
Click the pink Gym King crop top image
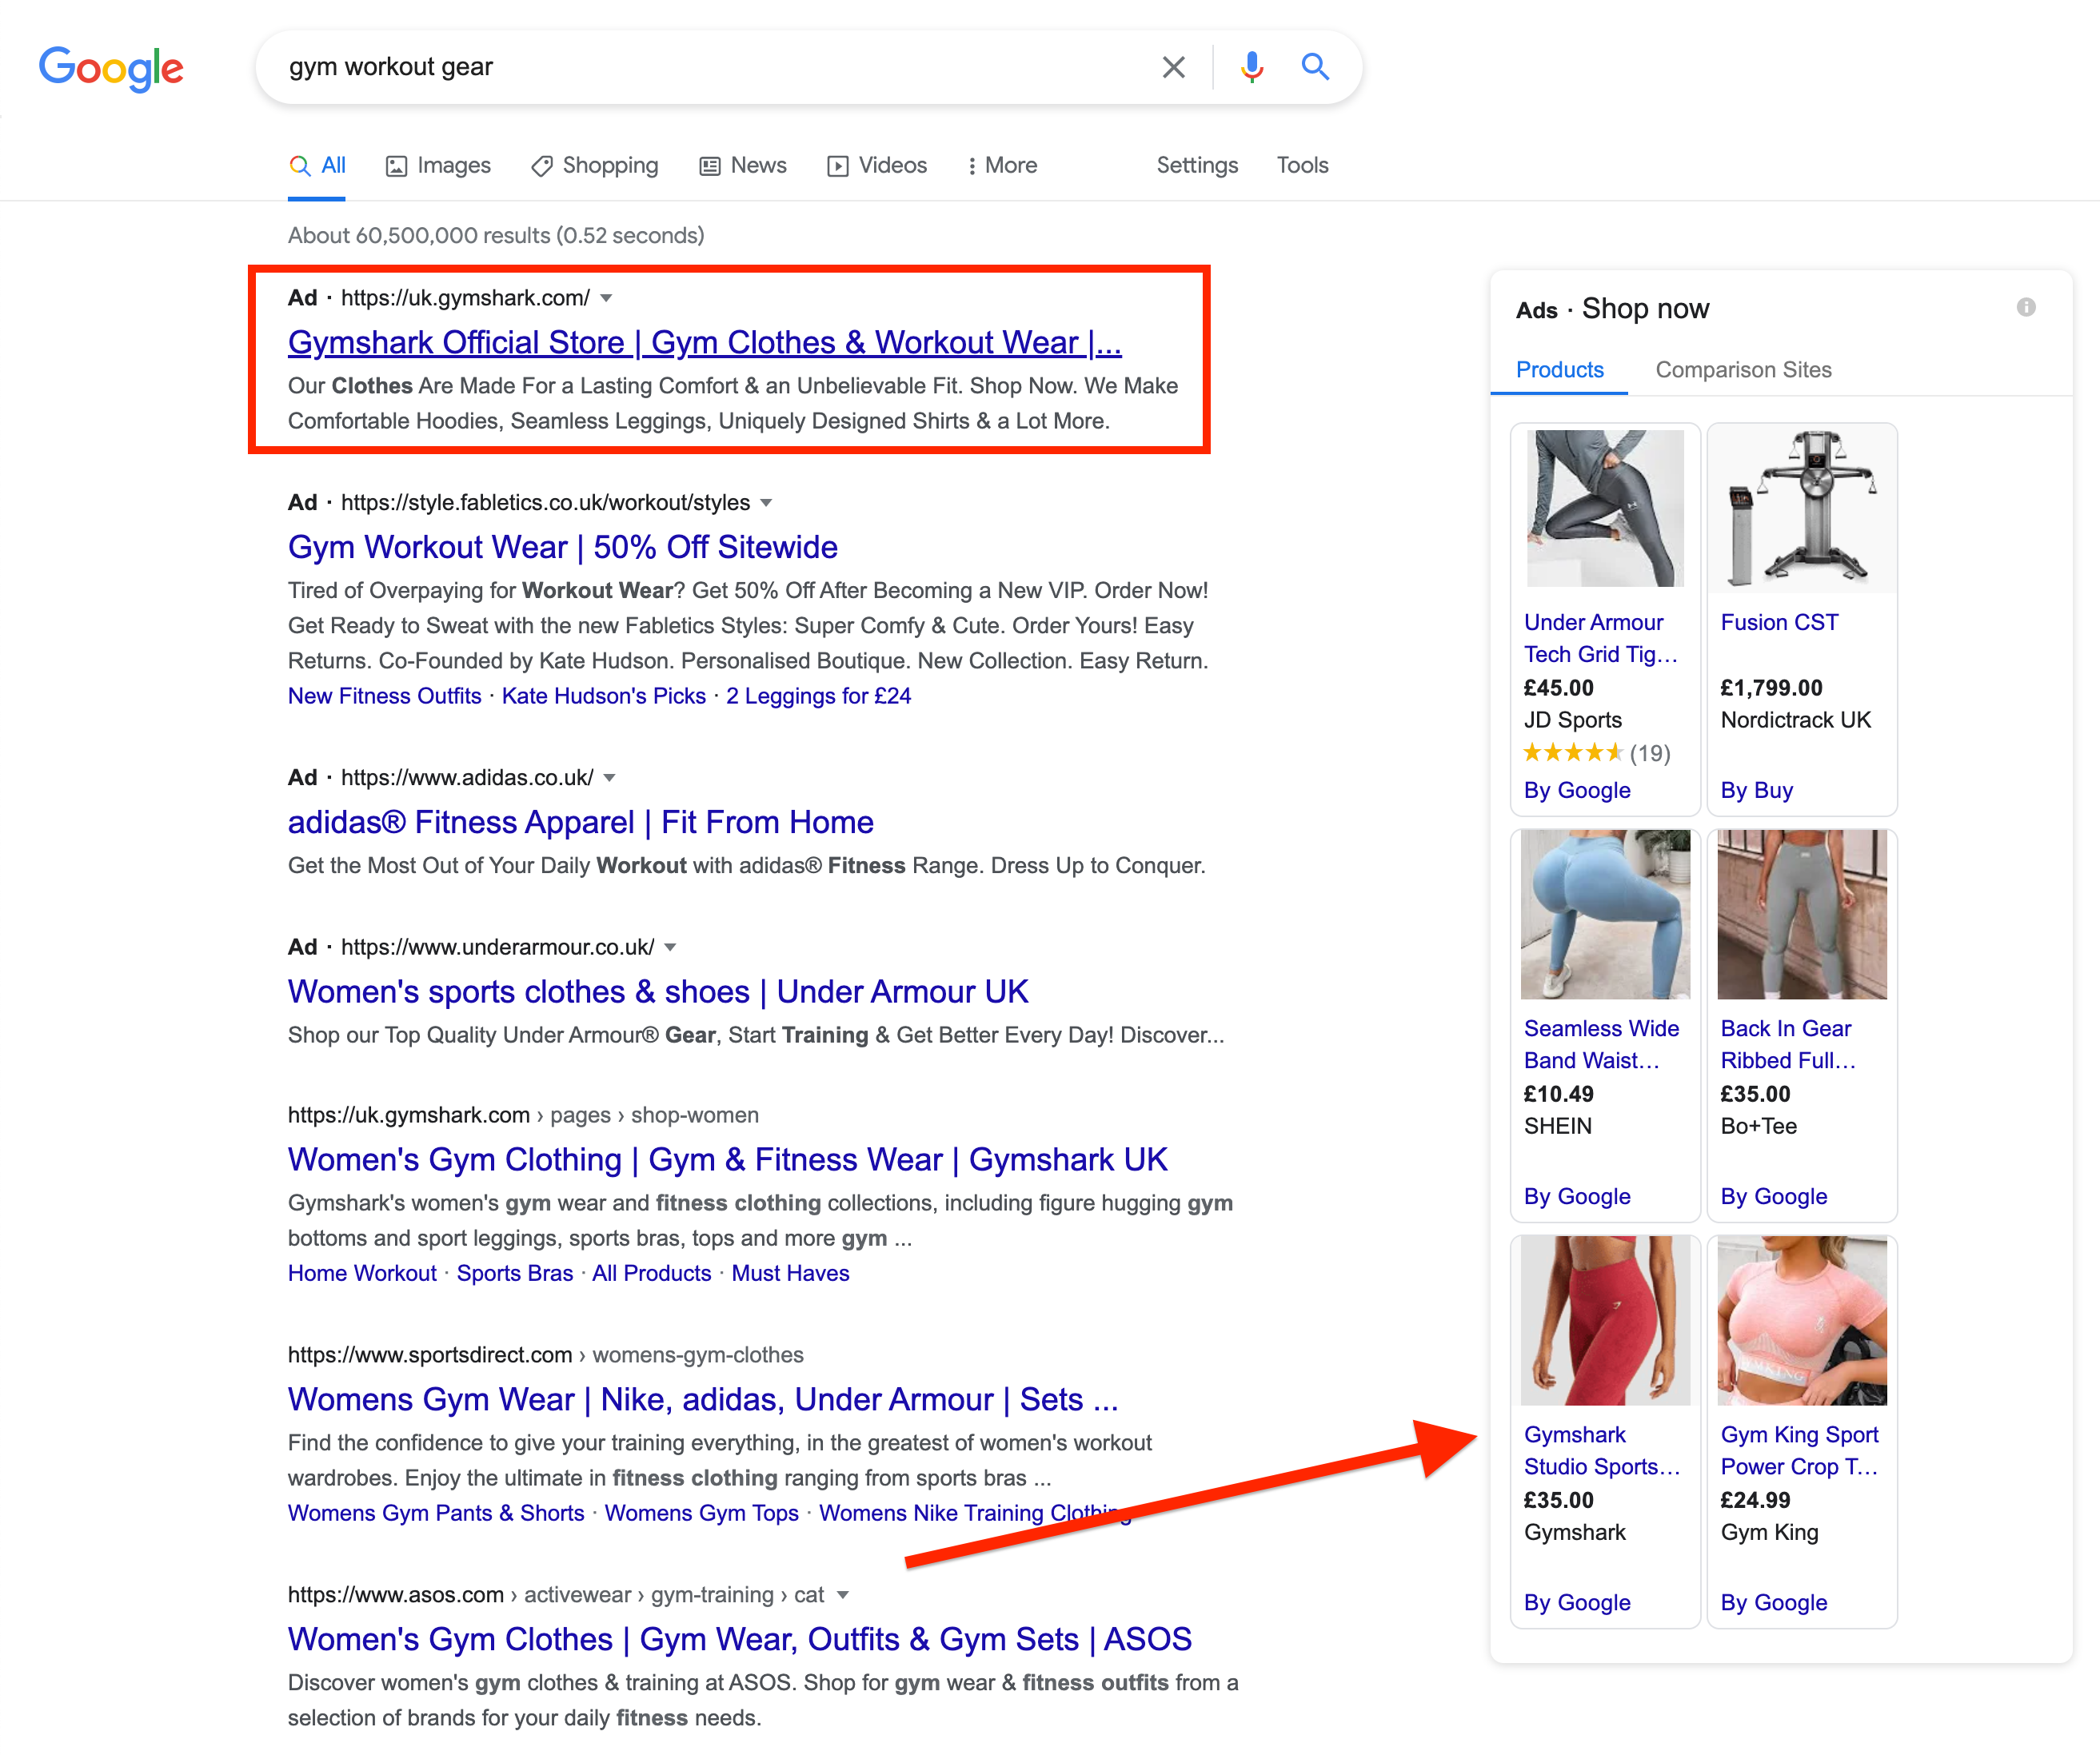point(1803,1321)
